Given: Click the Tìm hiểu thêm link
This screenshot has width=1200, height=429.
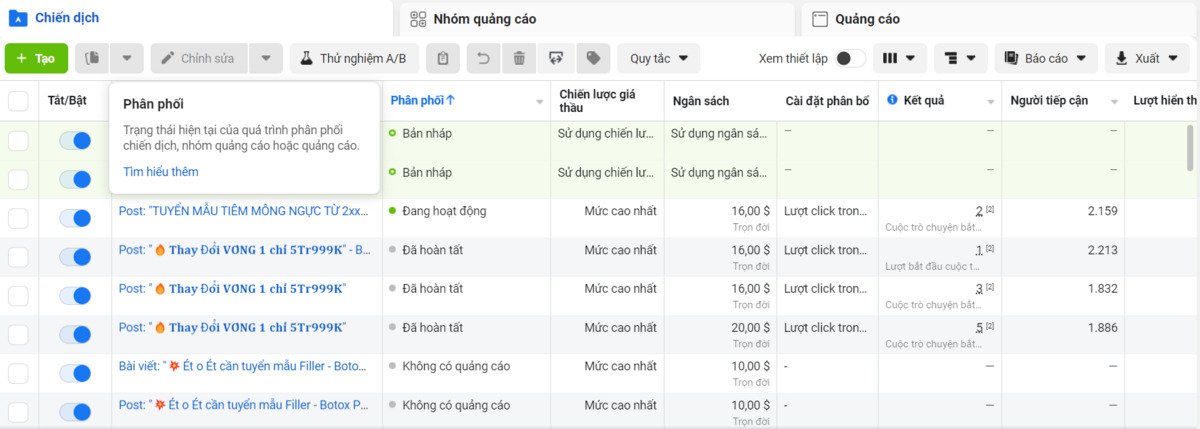Looking at the screenshot, I should [160, 172].
